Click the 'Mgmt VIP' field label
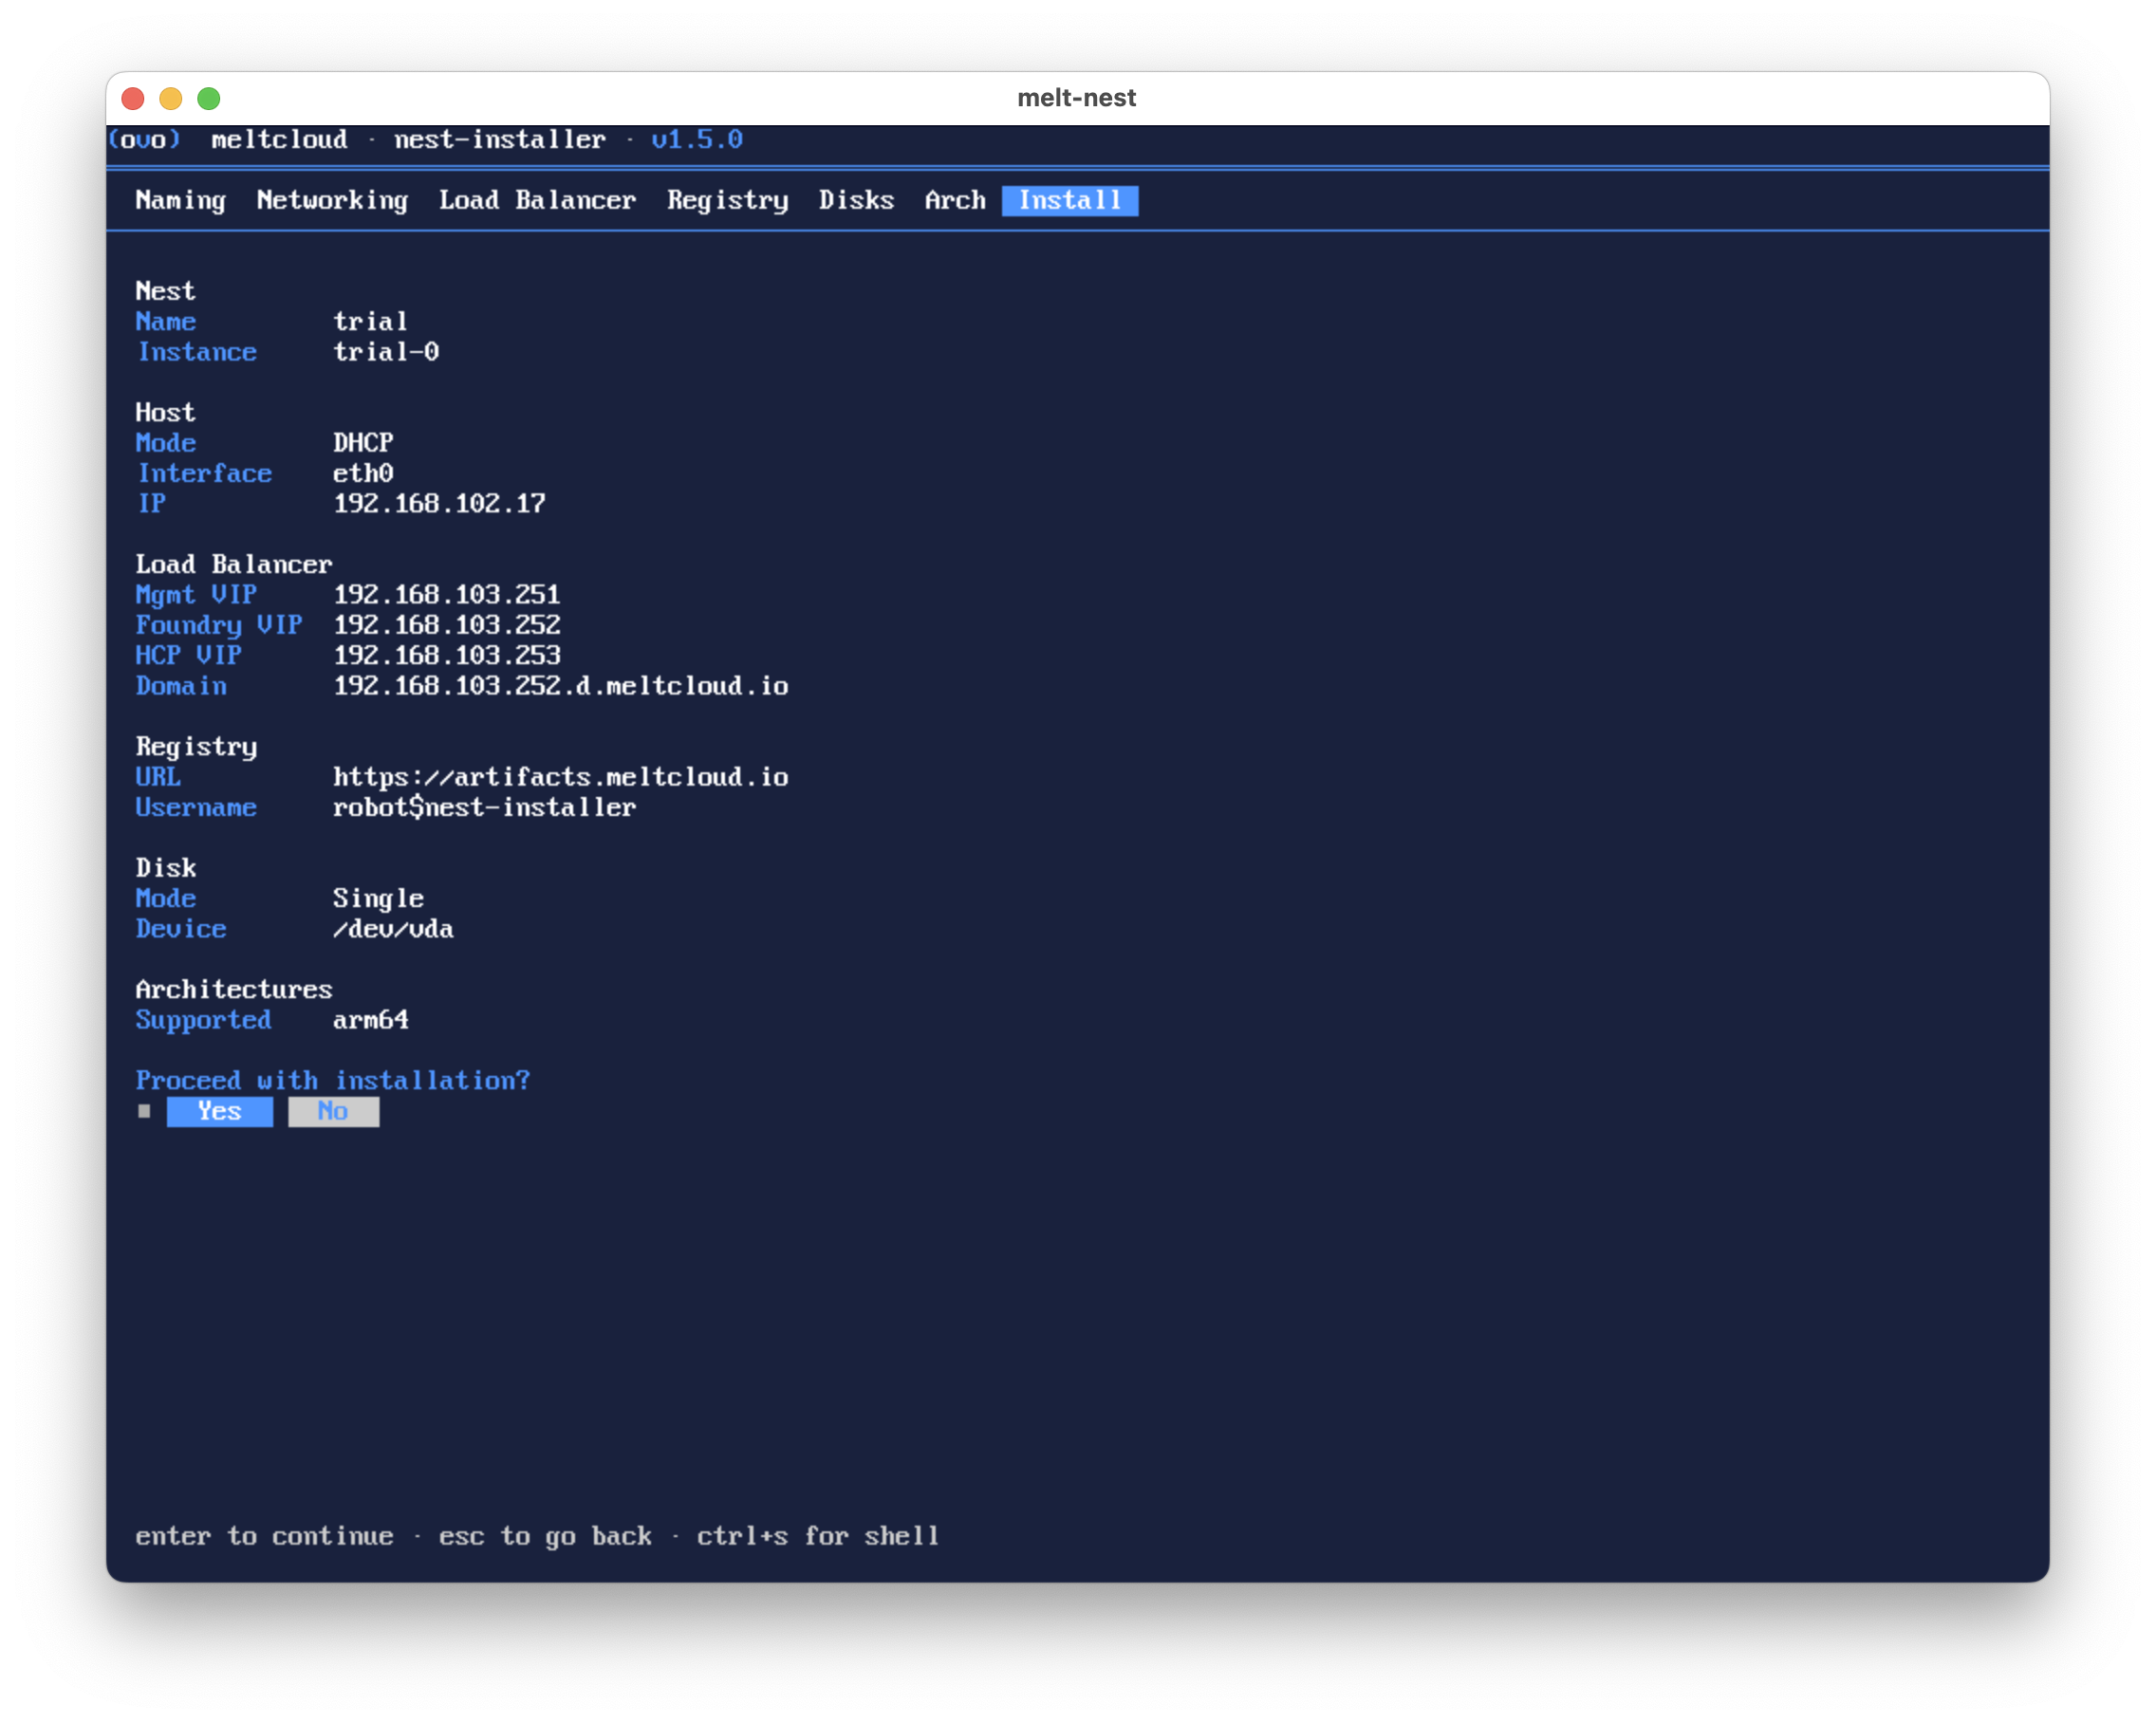Viewport: 2156px width, 1723px height. point(196,595)
